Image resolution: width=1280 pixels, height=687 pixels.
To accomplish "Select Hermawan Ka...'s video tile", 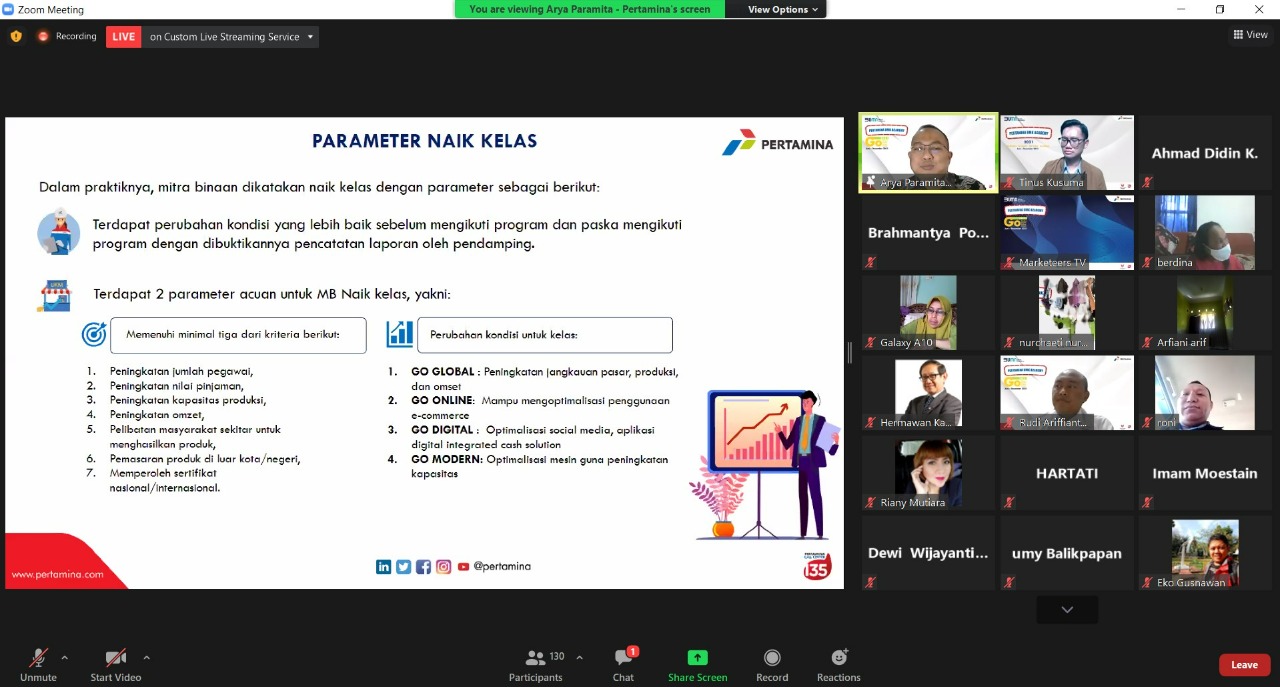I will (929, 392).
